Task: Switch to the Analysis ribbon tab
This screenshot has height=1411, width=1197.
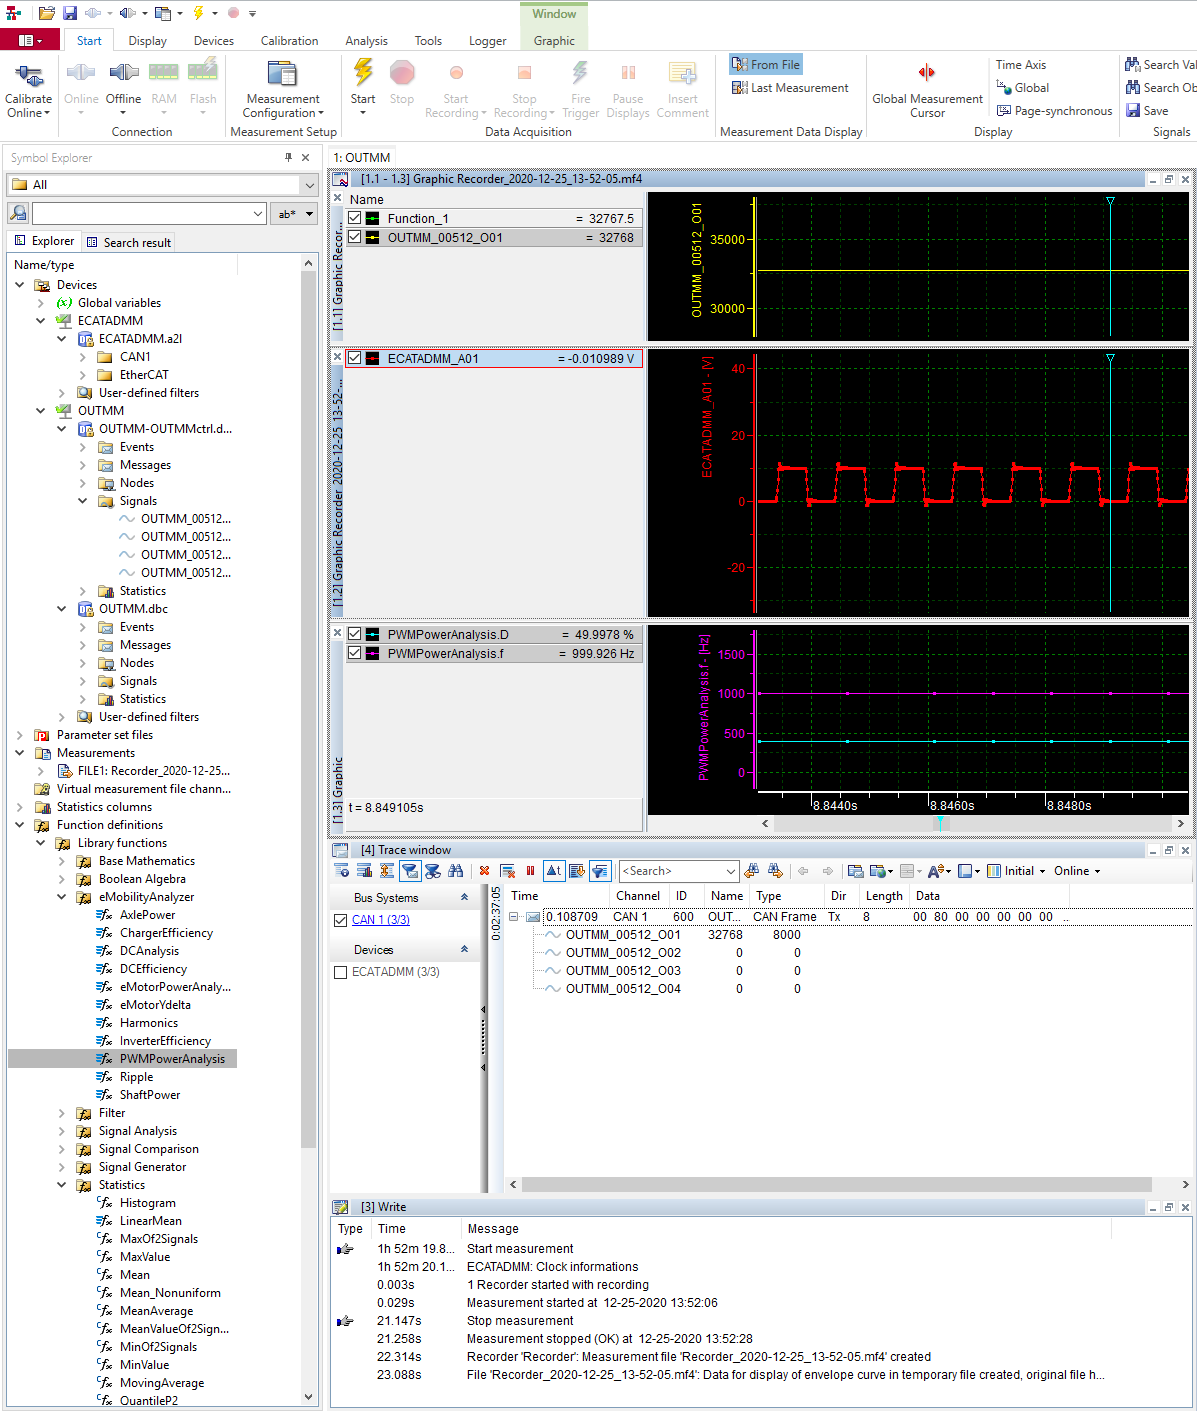Action: 366,41
